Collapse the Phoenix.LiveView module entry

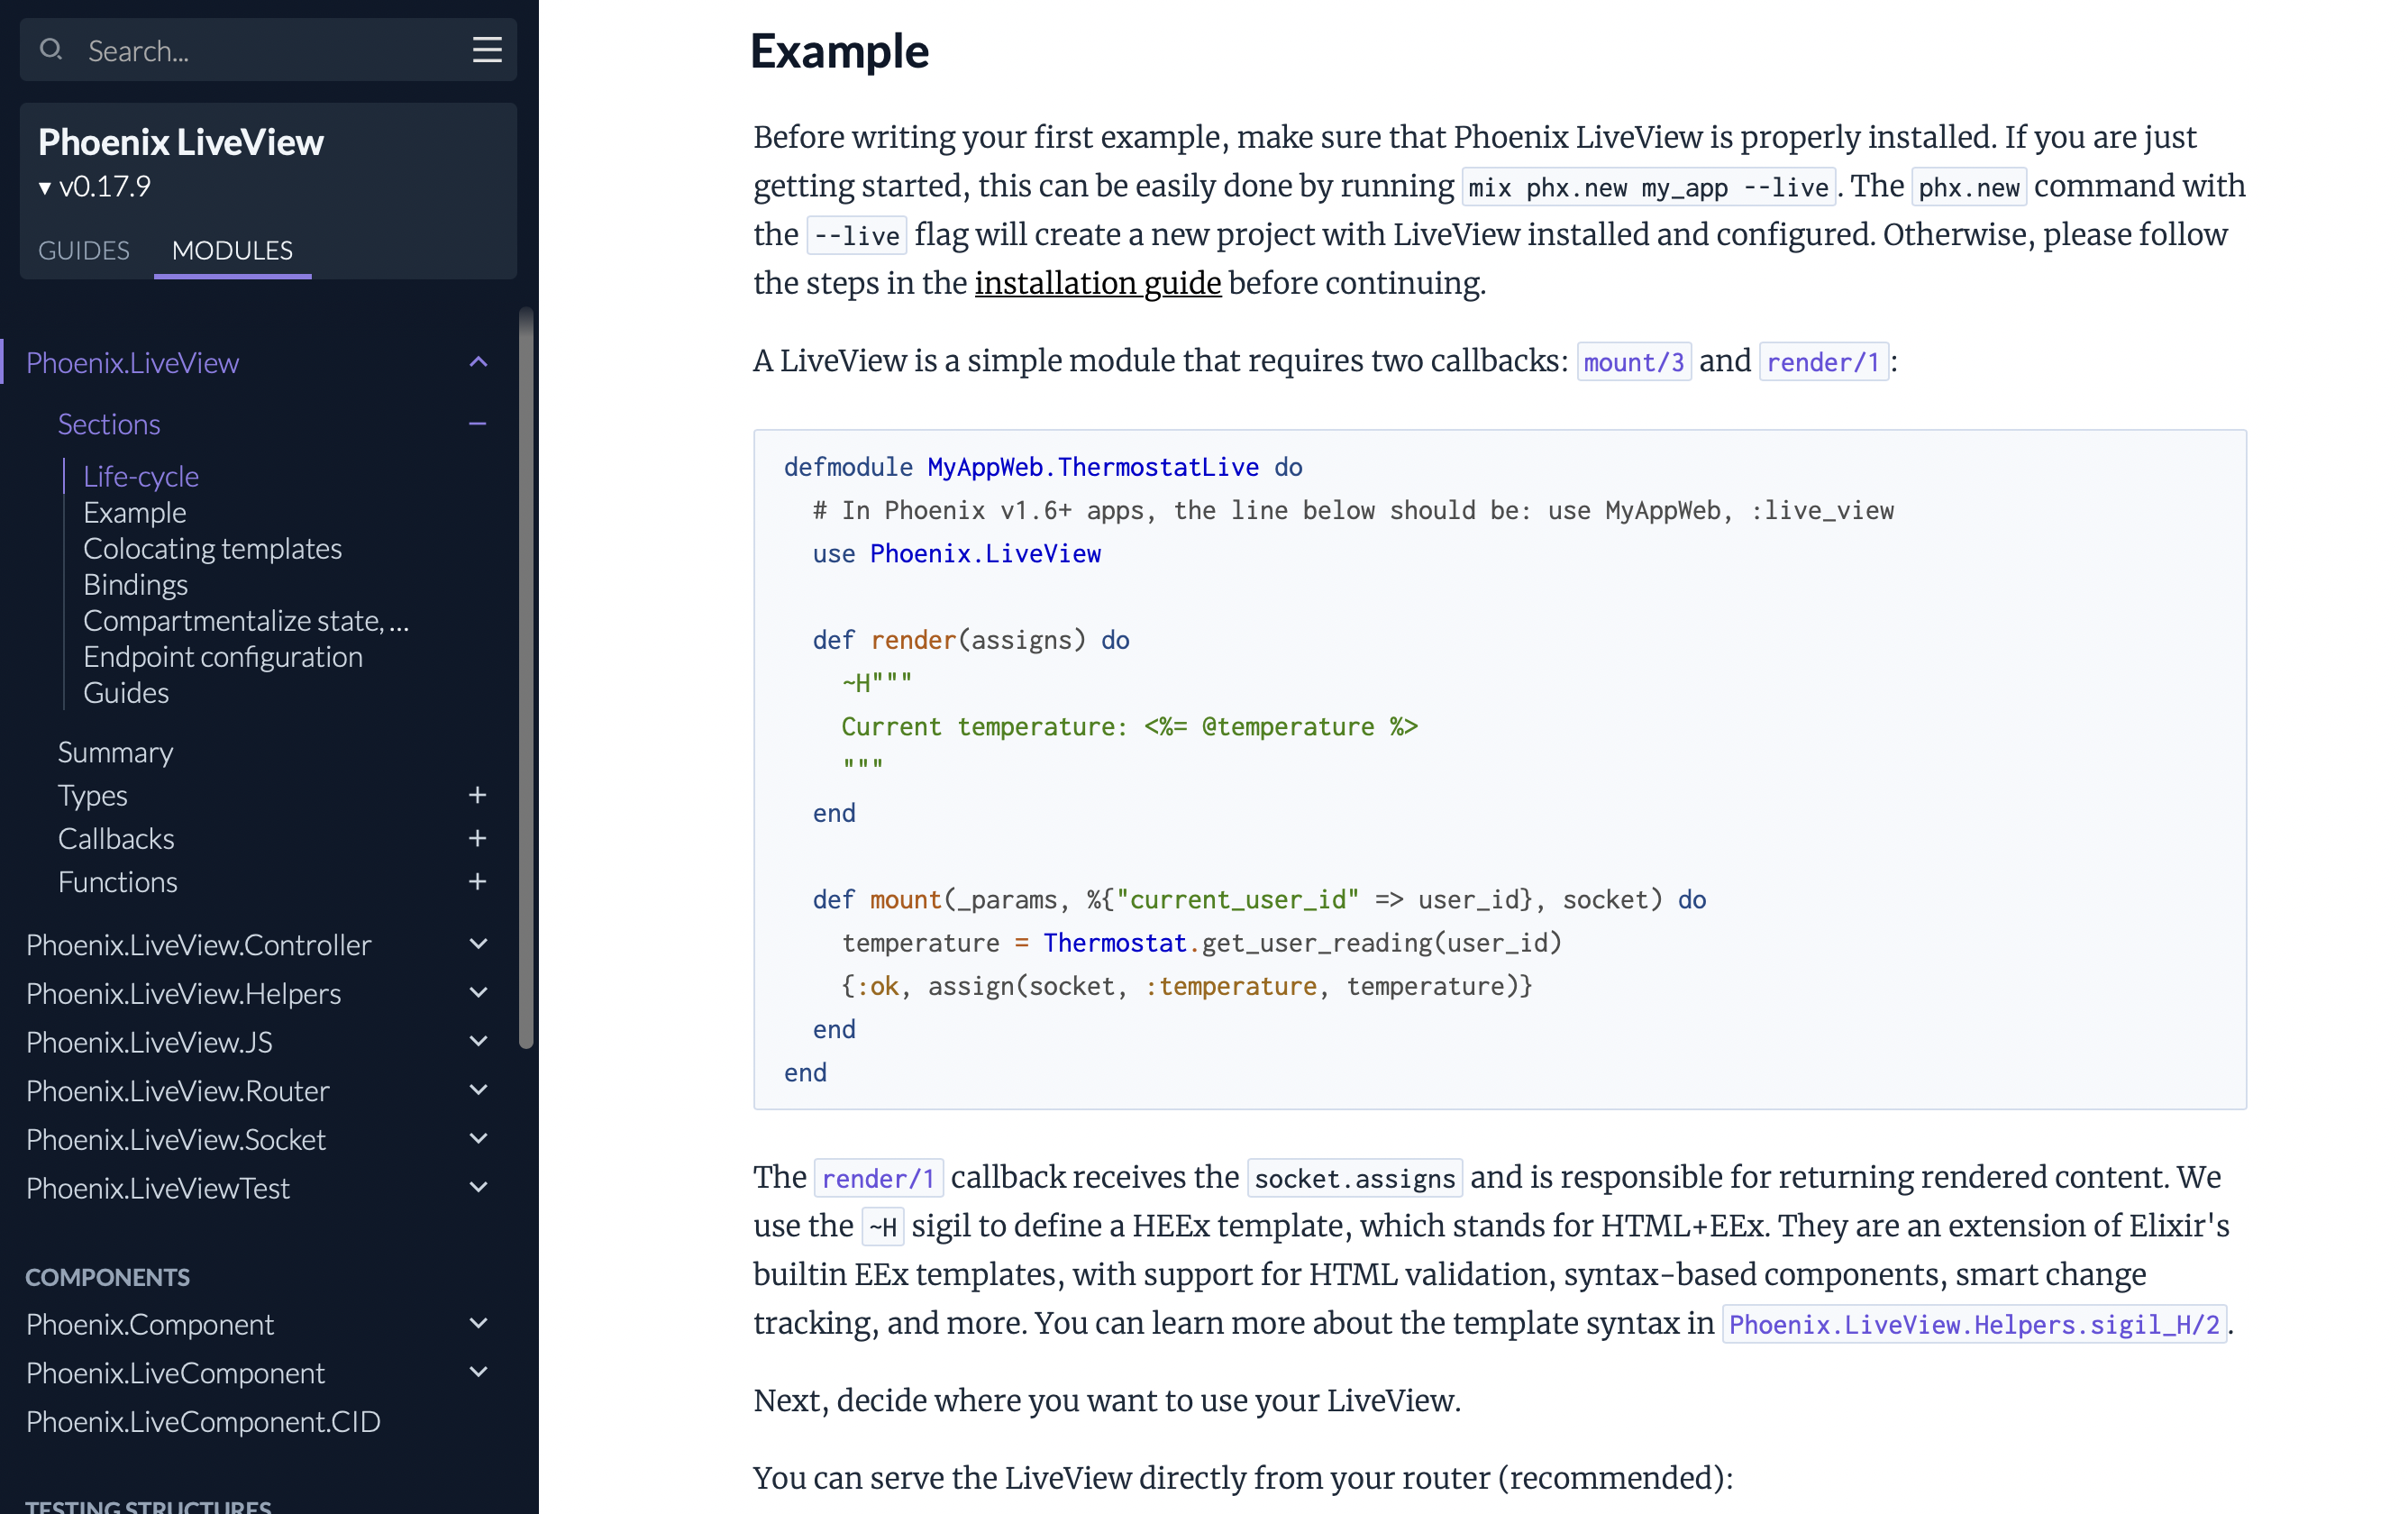(x=478, y=361)
